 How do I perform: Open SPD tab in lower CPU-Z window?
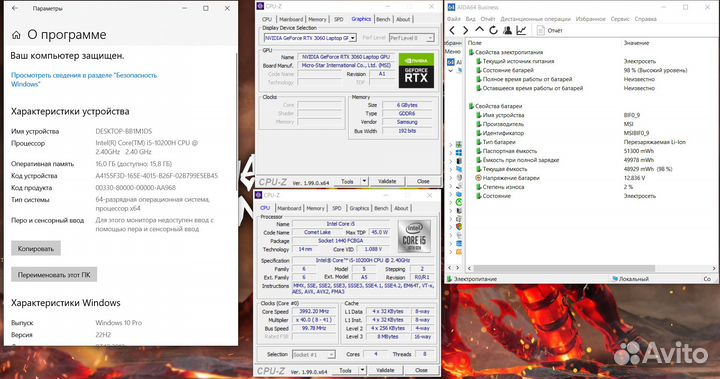[x=337, y=208]
